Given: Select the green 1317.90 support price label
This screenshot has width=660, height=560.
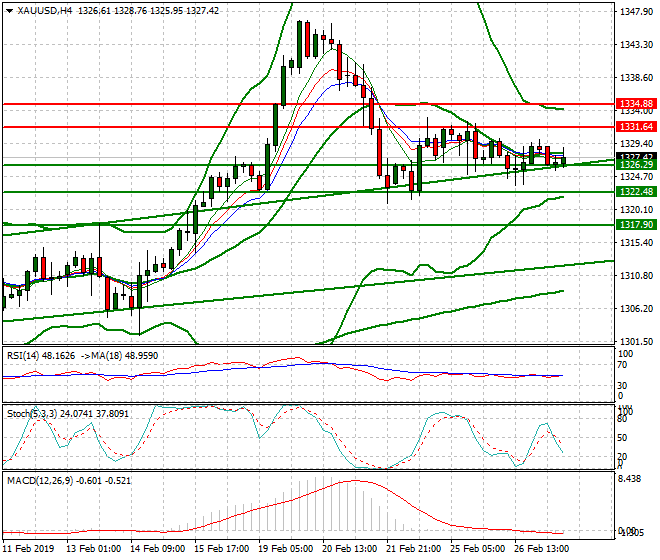Looking at the screenshot, I should [x=636, y=225].
